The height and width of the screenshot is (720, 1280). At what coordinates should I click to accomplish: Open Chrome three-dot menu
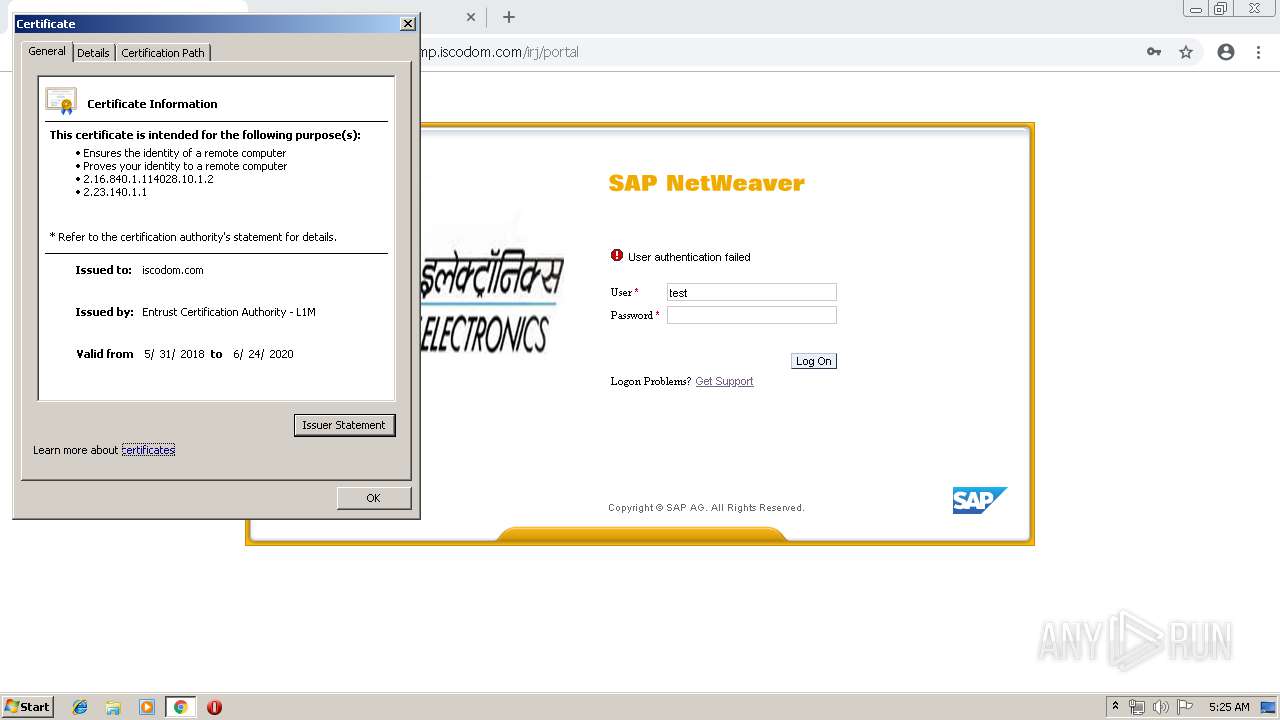tap(1258, 52)
